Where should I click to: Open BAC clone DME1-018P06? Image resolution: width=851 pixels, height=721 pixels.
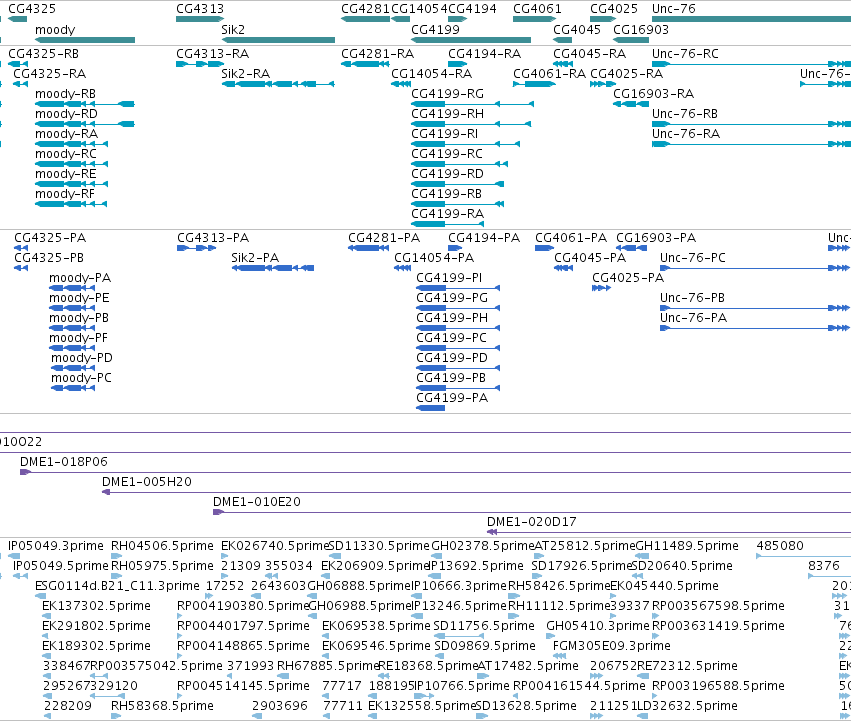click(435, 472)
